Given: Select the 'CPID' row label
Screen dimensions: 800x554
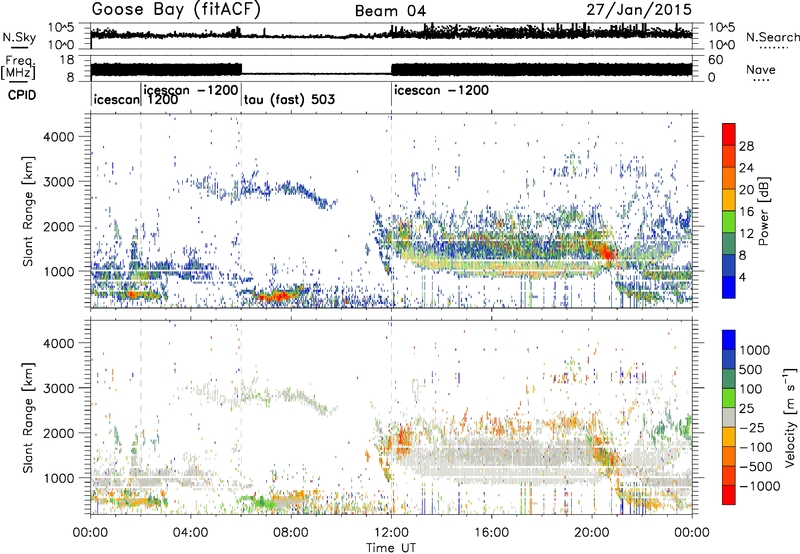Looking at the screenshot, I should (22, 95).
